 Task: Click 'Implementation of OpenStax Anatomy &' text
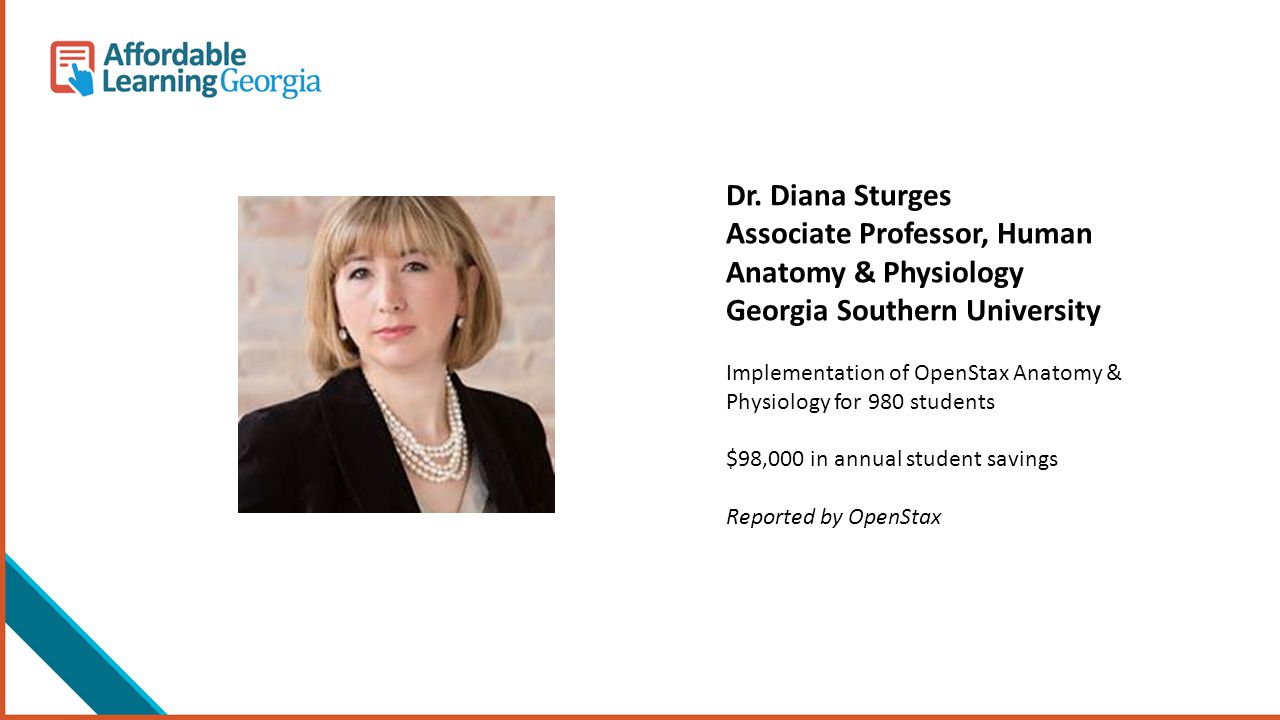point(924,373)
